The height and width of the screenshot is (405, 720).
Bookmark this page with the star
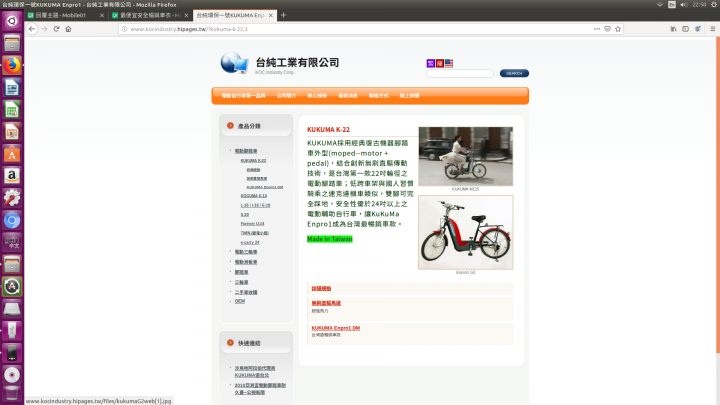(x=618, y=29)
